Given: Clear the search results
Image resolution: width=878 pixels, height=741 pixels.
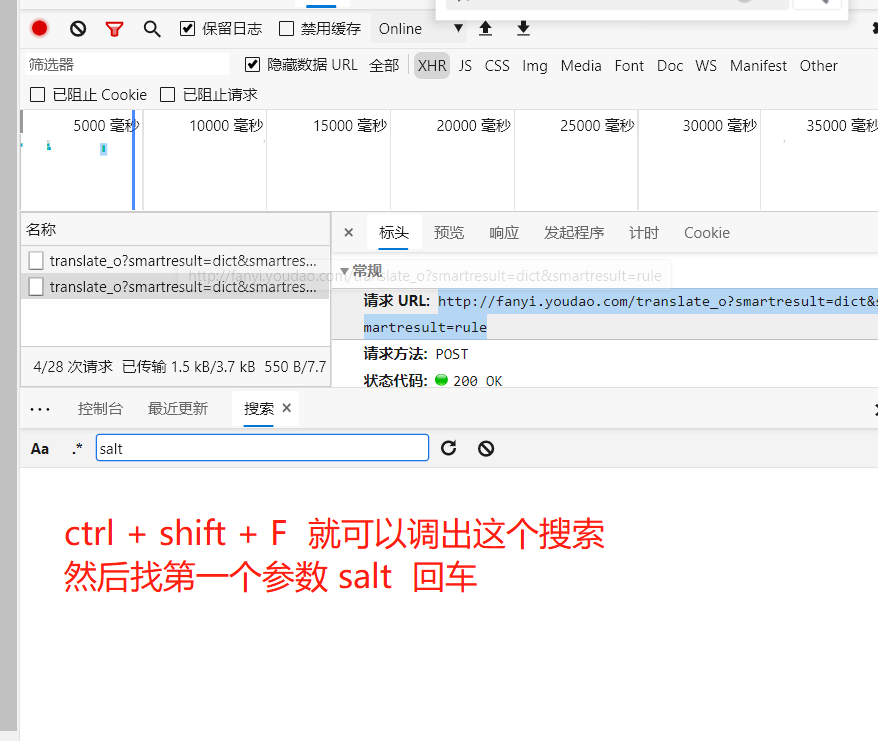Looking at the screenshot, I should [x=486, y=448].
